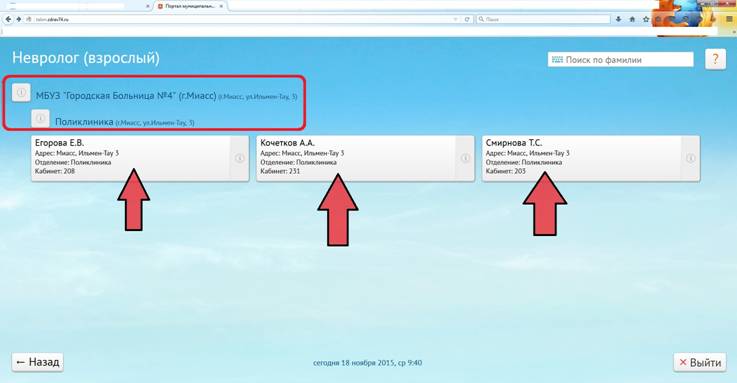Go back with the Назад button
Screen dimensions: 737x383
click(x=38, y=362)
